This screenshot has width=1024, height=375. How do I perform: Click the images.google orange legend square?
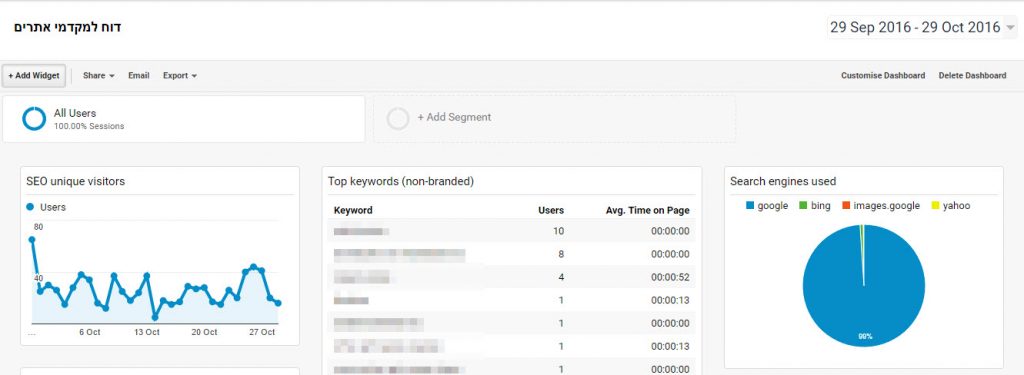click(846, 206)
